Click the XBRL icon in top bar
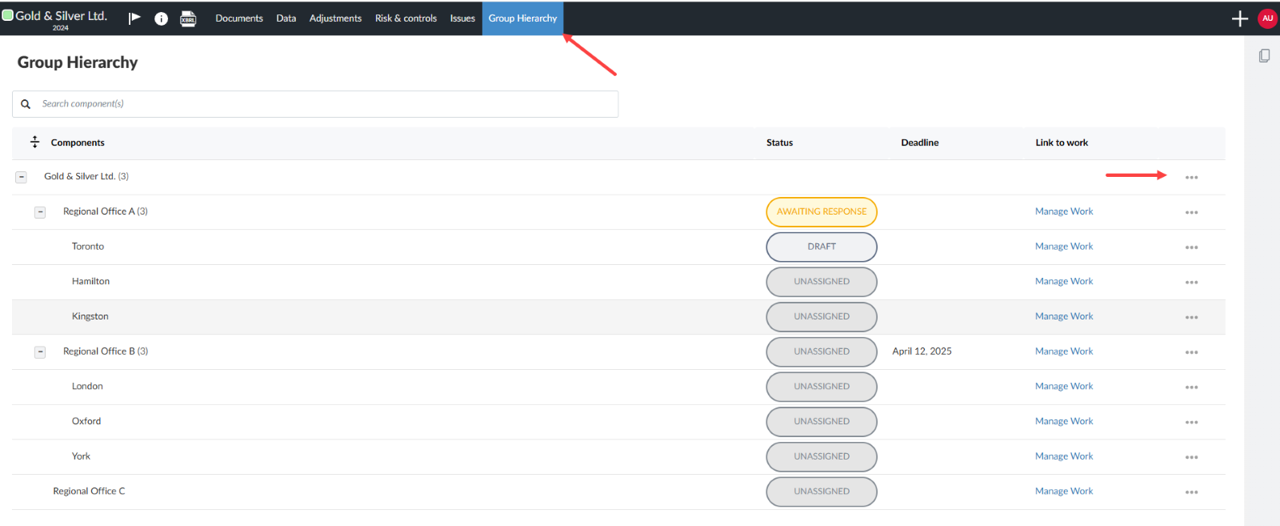The height and width of the screenshot is (526, 1280). 188,18
